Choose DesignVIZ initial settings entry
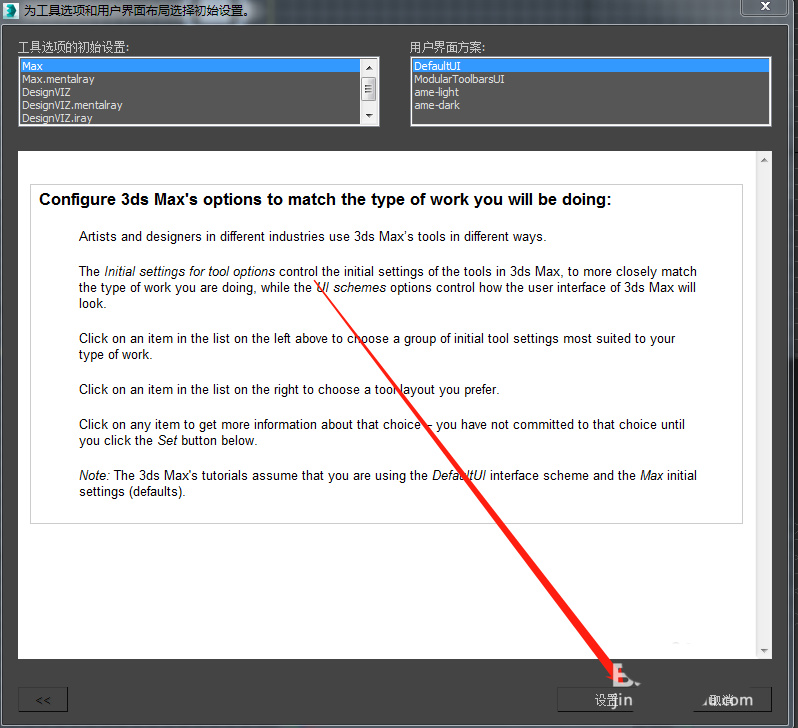 [x=190, y=92]
